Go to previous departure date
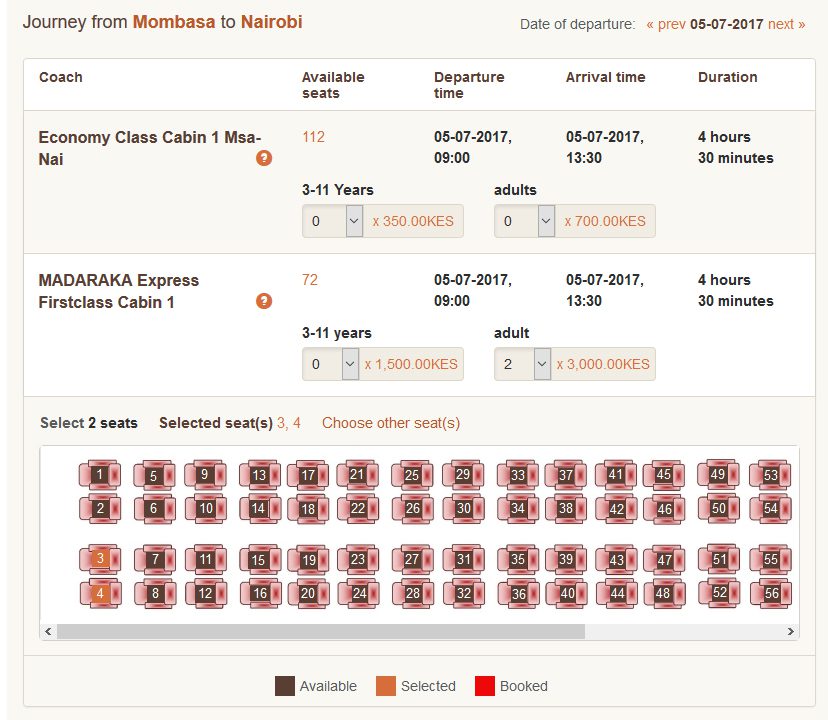The image size is (828, 720). click(x=665, y=24)
